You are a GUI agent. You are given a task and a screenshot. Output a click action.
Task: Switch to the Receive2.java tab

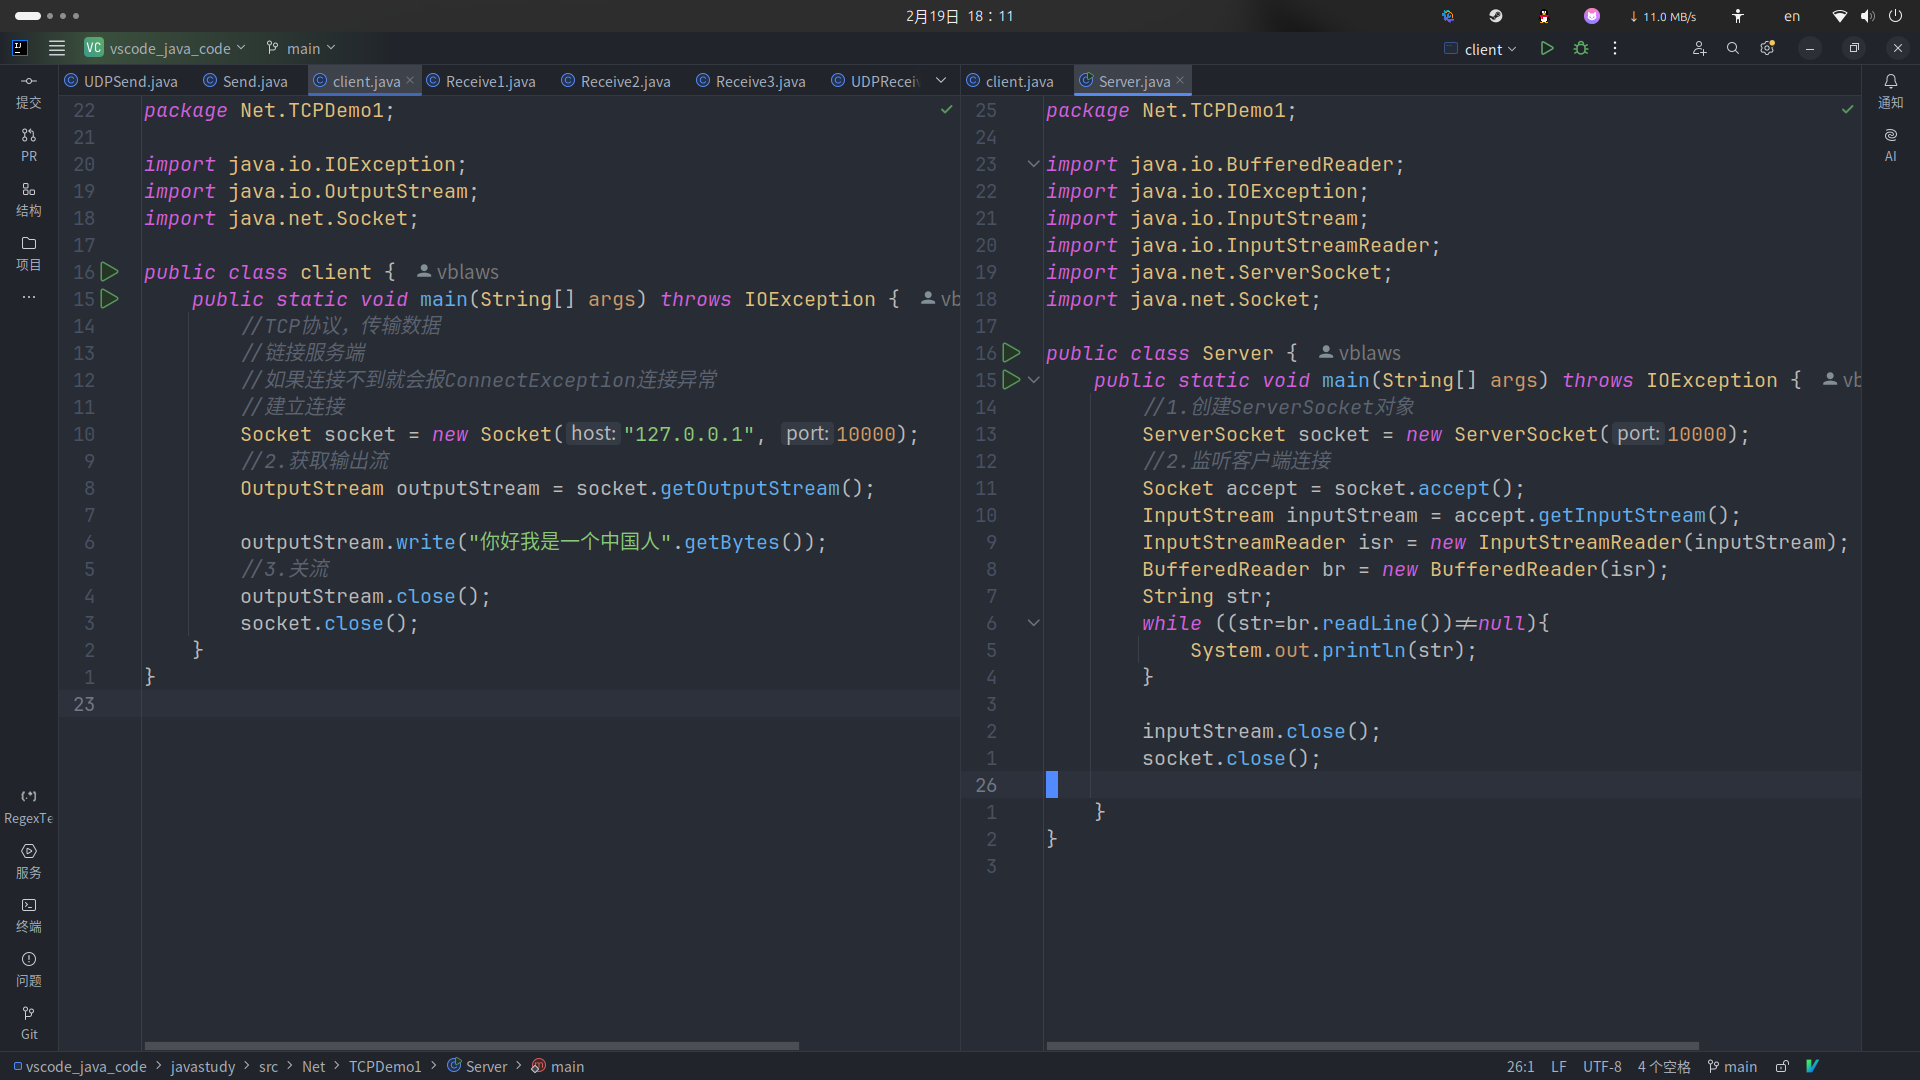click(x=624, y=82)
